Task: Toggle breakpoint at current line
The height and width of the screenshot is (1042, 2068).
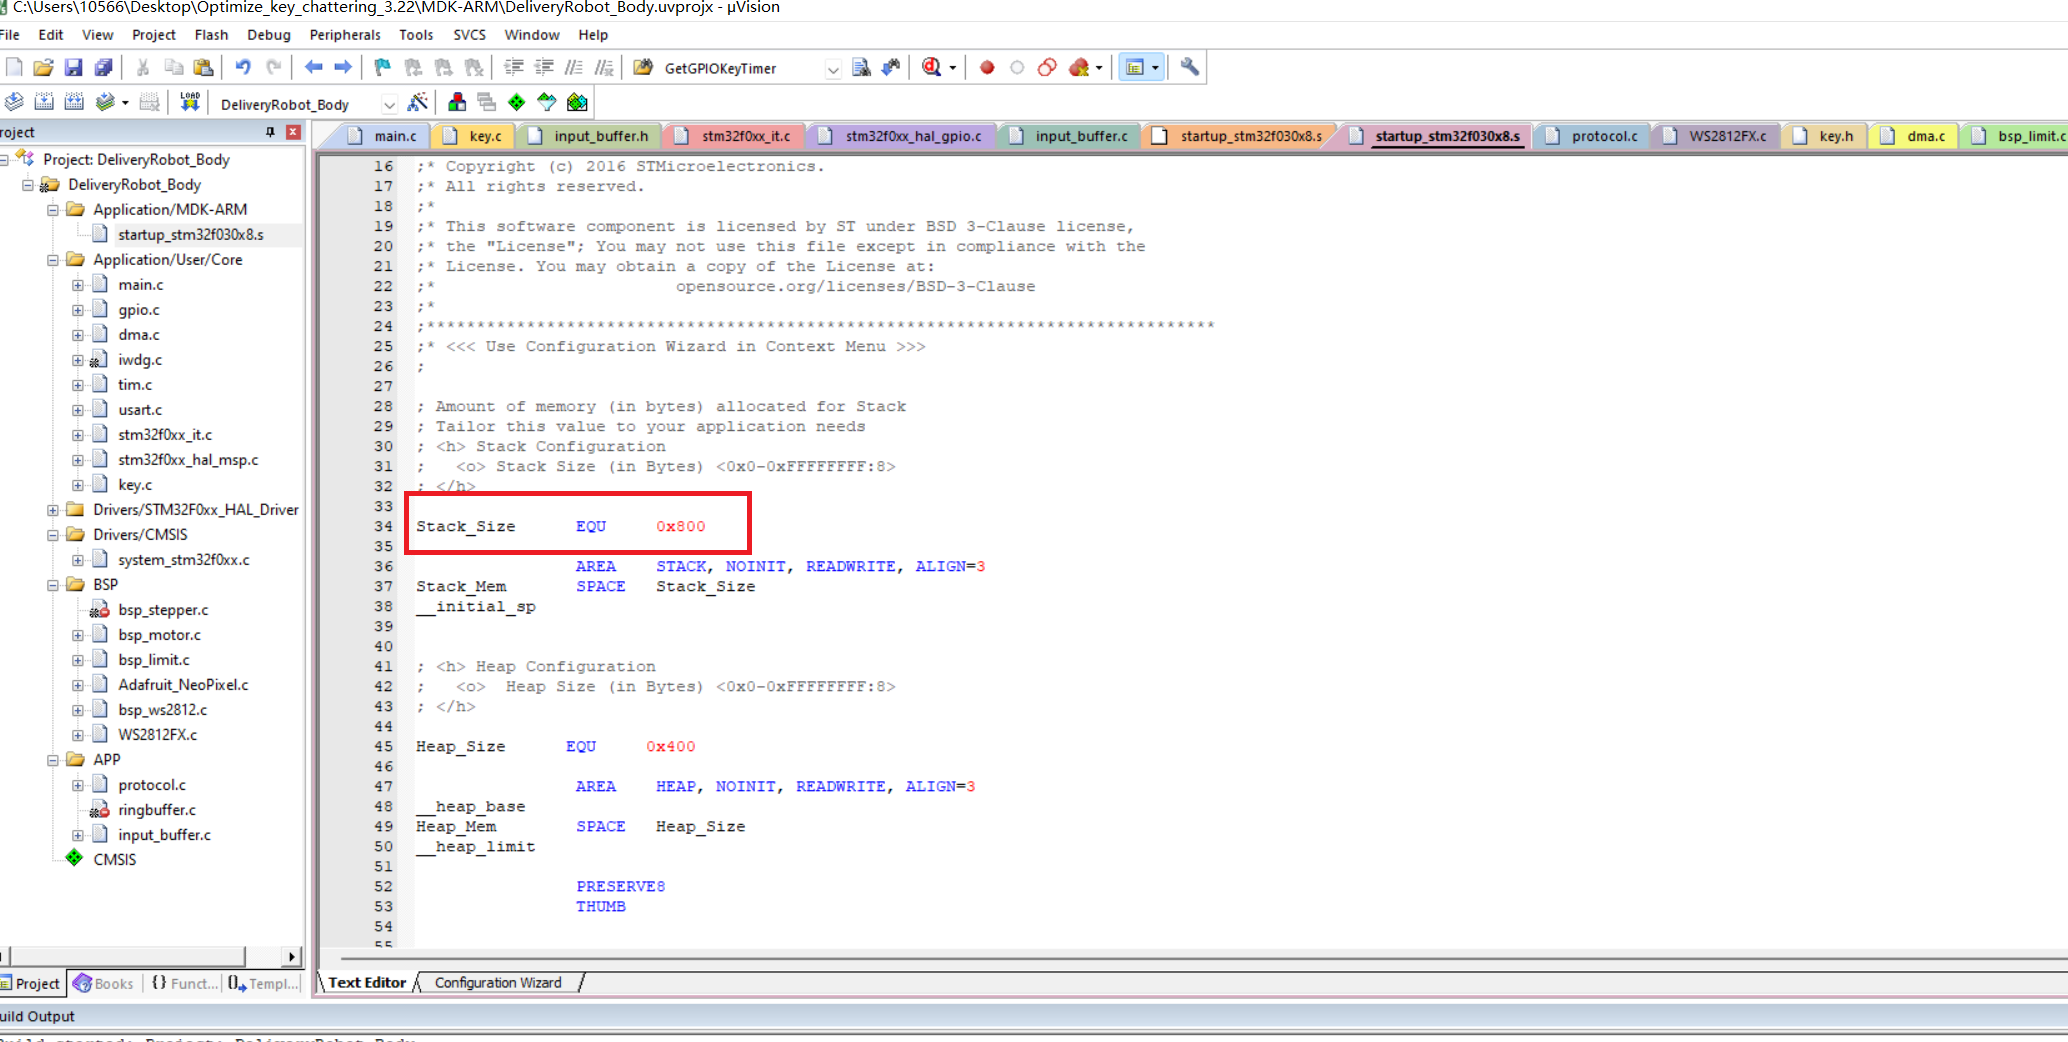Action: click(987, 67)
